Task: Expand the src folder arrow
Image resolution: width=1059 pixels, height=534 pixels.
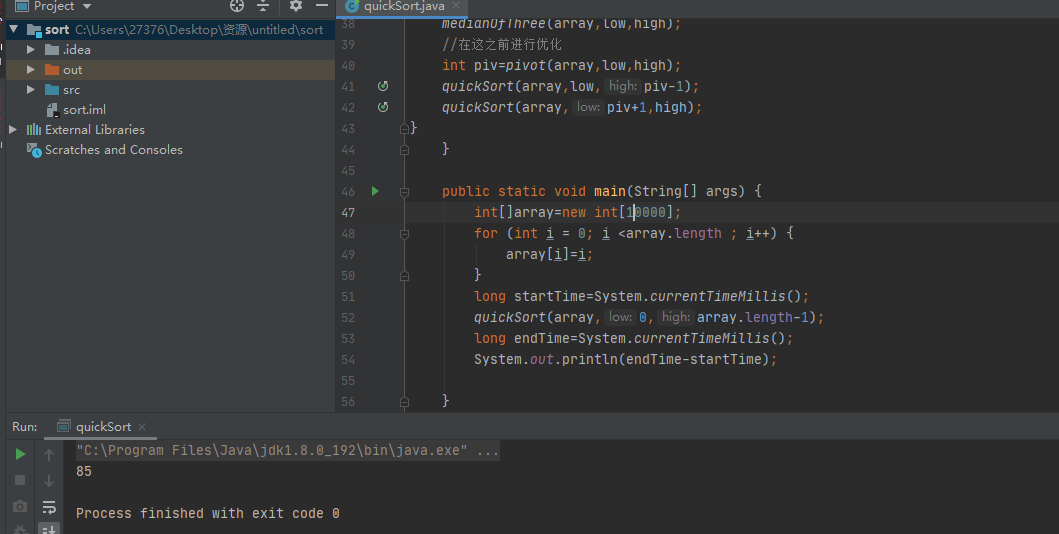Action: click(x=30, y=89)
